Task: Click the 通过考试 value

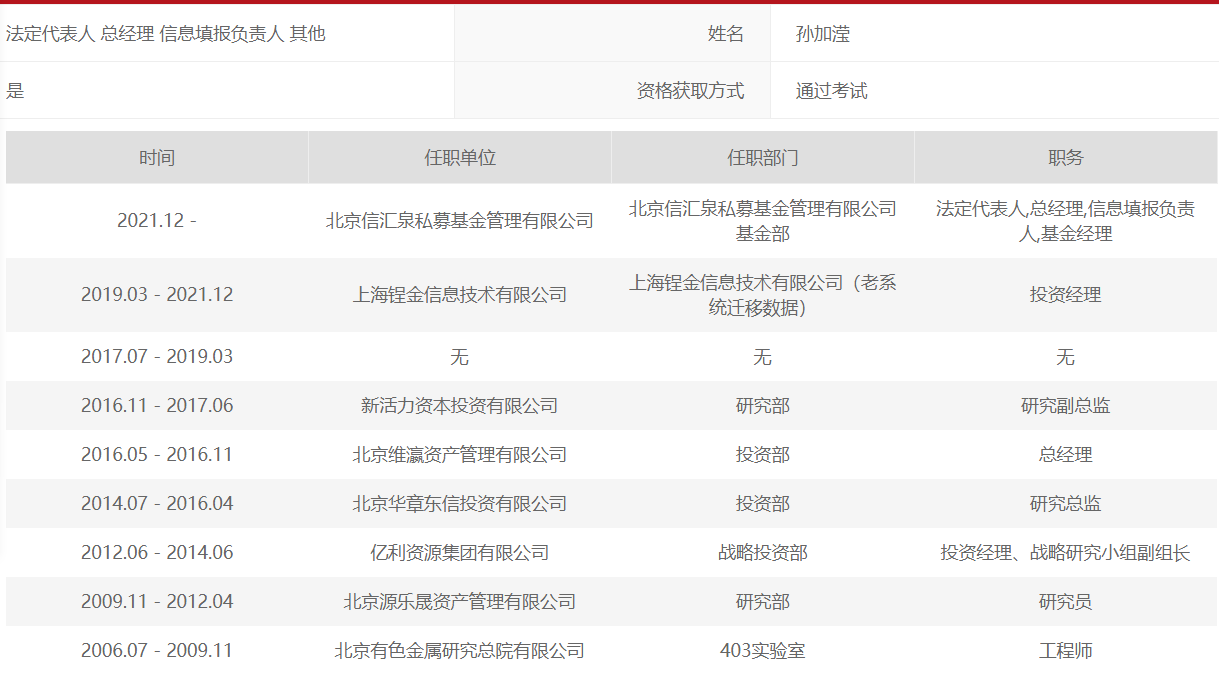Action: point(831,91)
